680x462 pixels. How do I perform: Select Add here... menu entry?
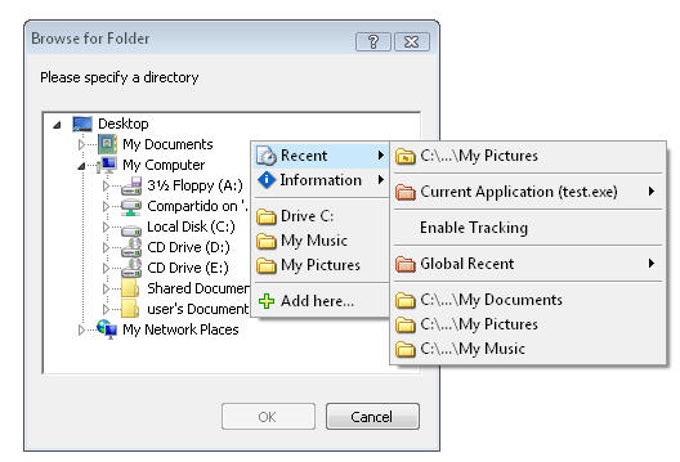coord(321,301)
